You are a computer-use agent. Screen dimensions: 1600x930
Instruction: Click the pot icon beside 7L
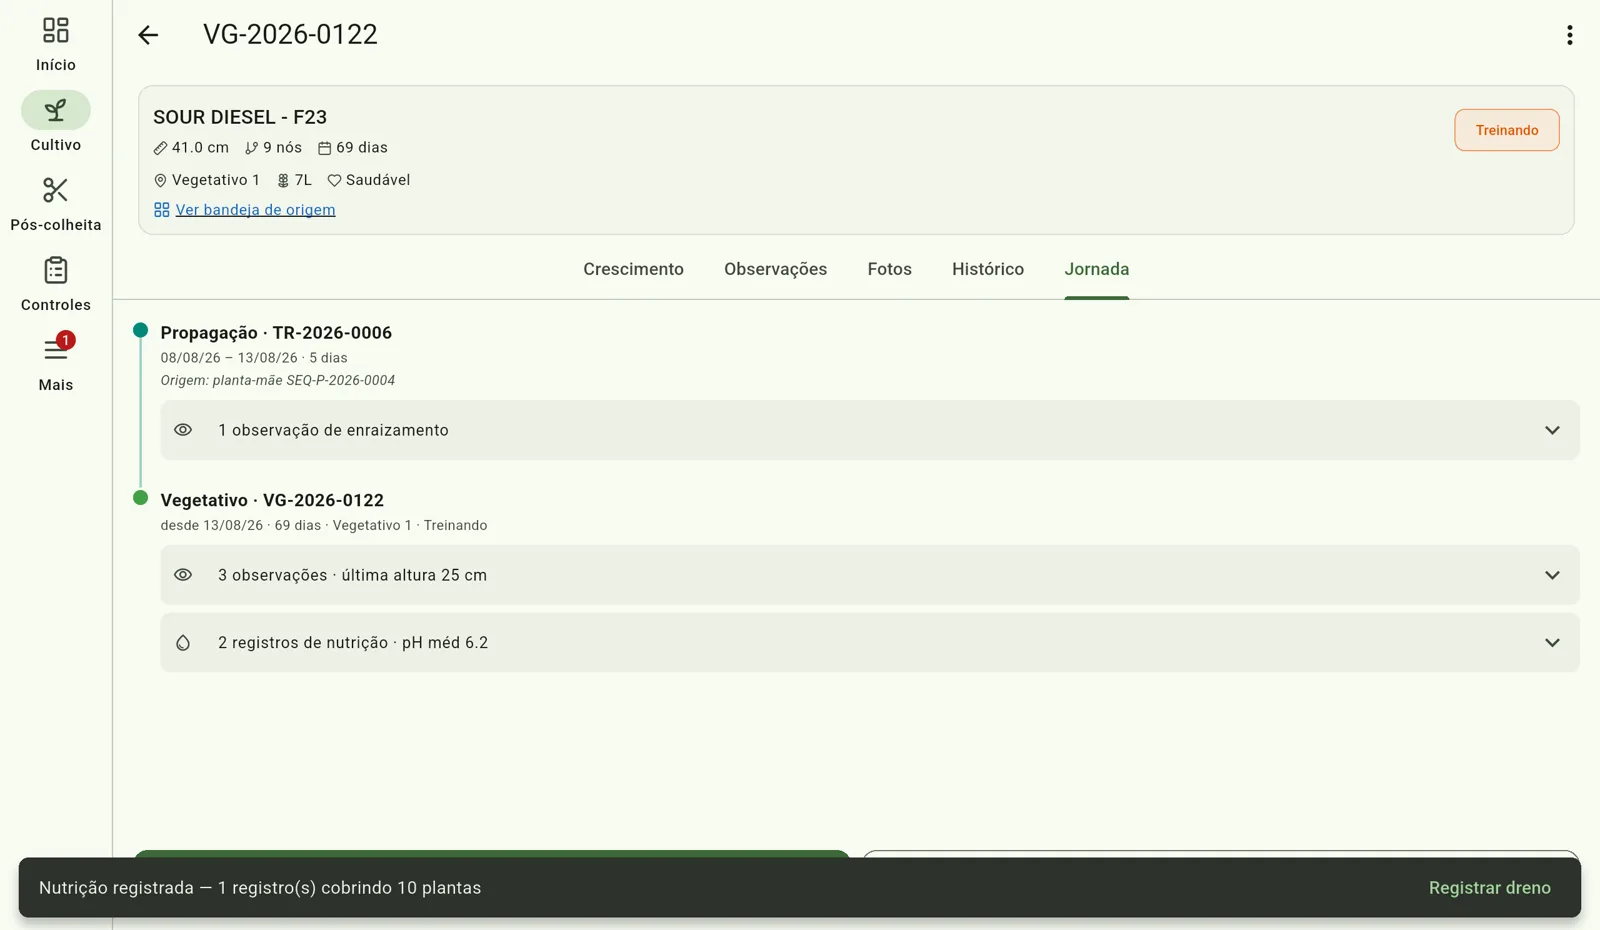tap(283, 181)
